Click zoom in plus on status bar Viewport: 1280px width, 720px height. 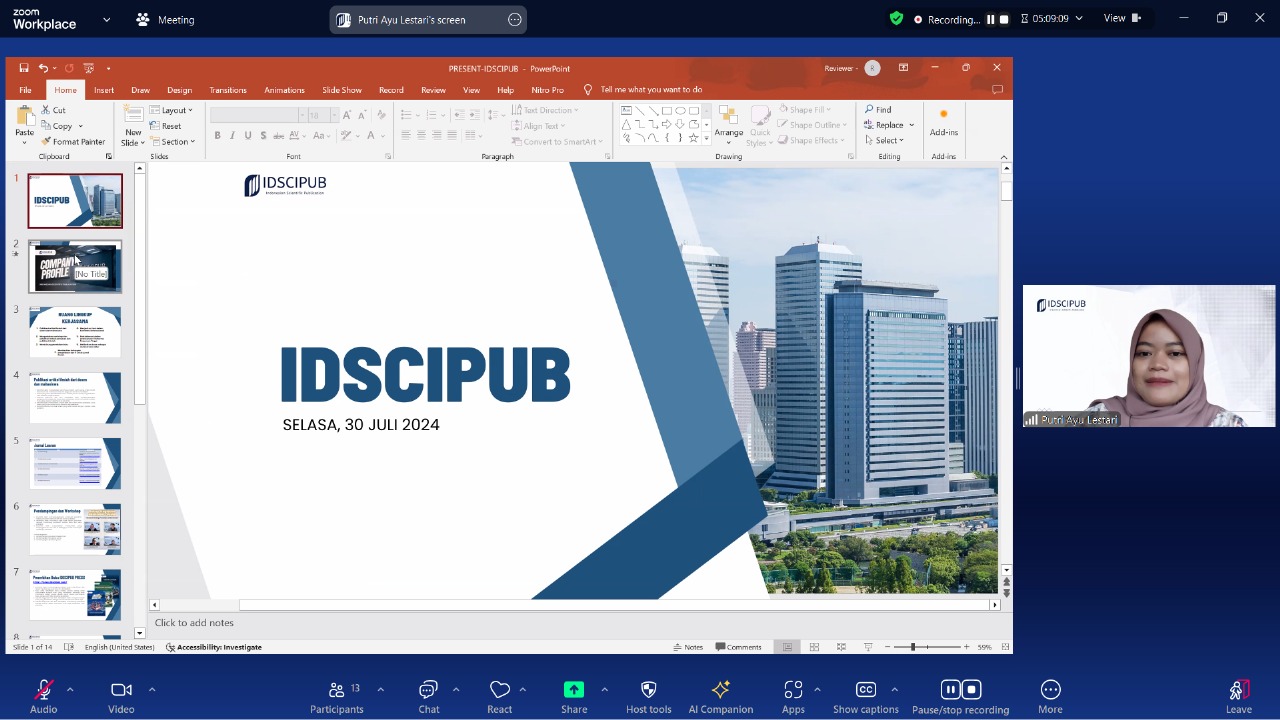[x=966, y=647]
